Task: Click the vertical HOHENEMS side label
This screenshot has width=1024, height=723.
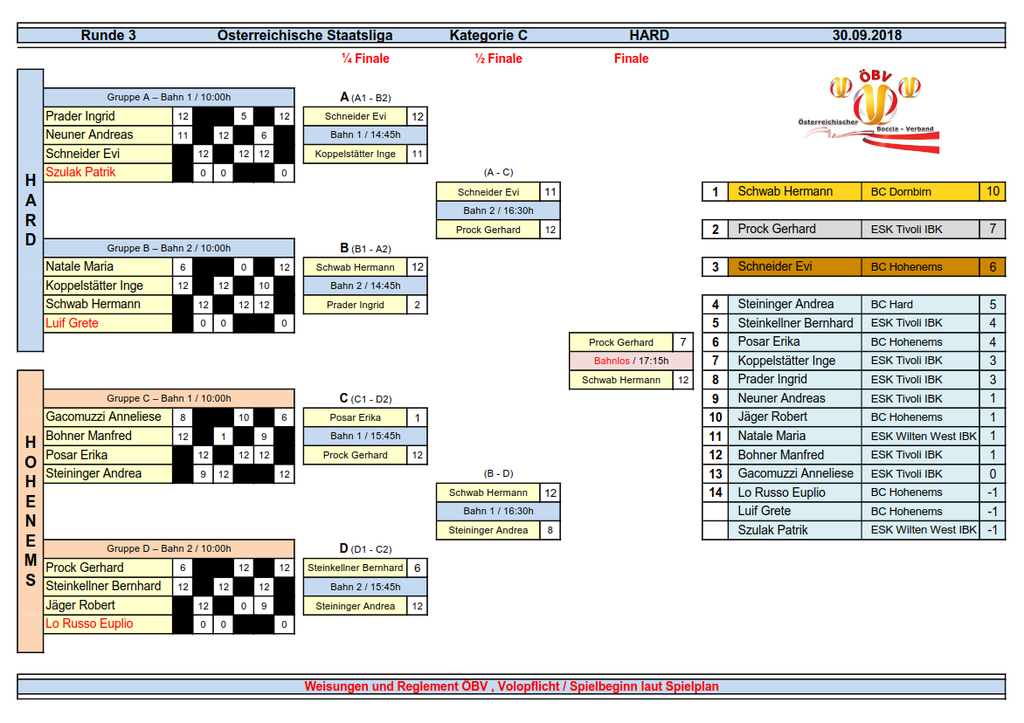Action: [x=30, y=510]
